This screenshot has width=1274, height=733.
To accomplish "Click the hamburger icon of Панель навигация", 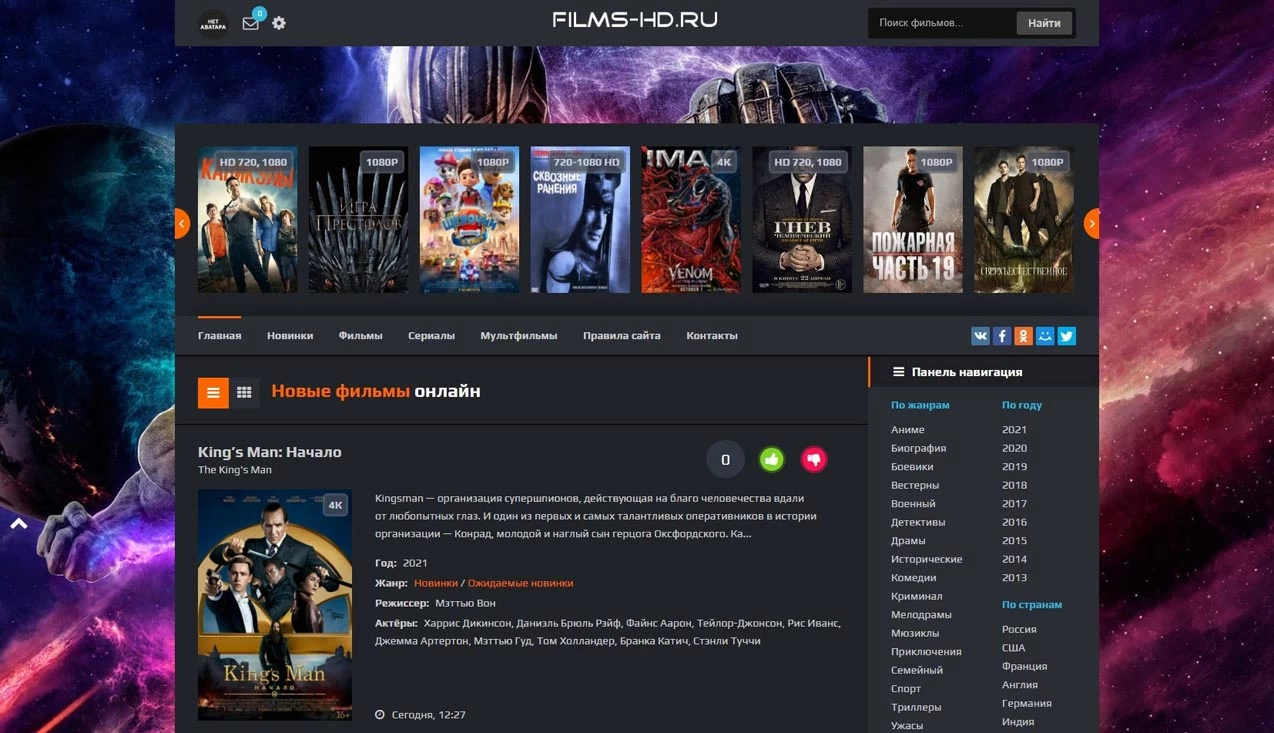I will 899,372.
